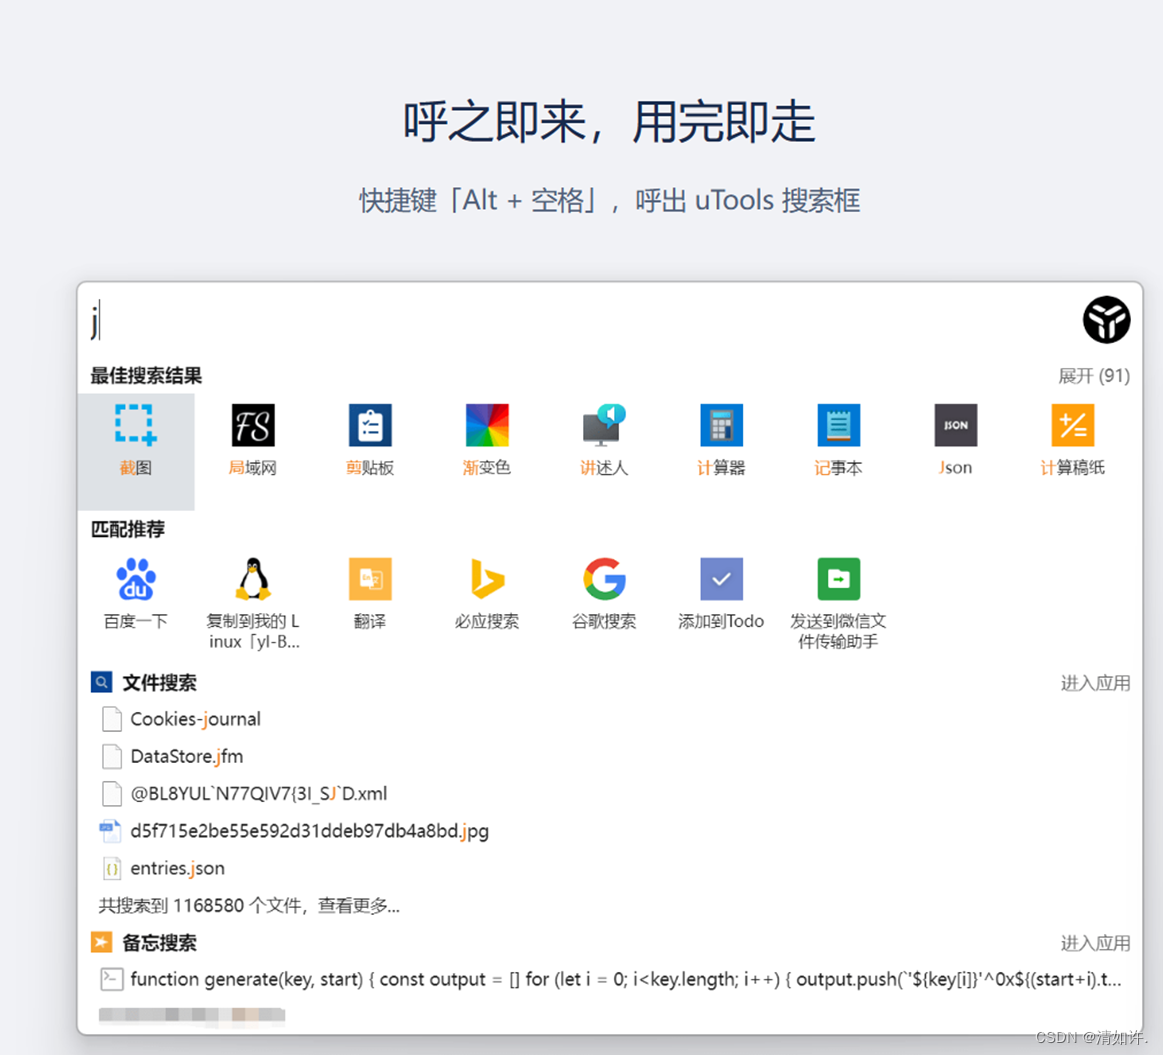Click the uTools logo avatar
Image resolution: width=1163 pixels, height=1055 pixels.
1106,320
